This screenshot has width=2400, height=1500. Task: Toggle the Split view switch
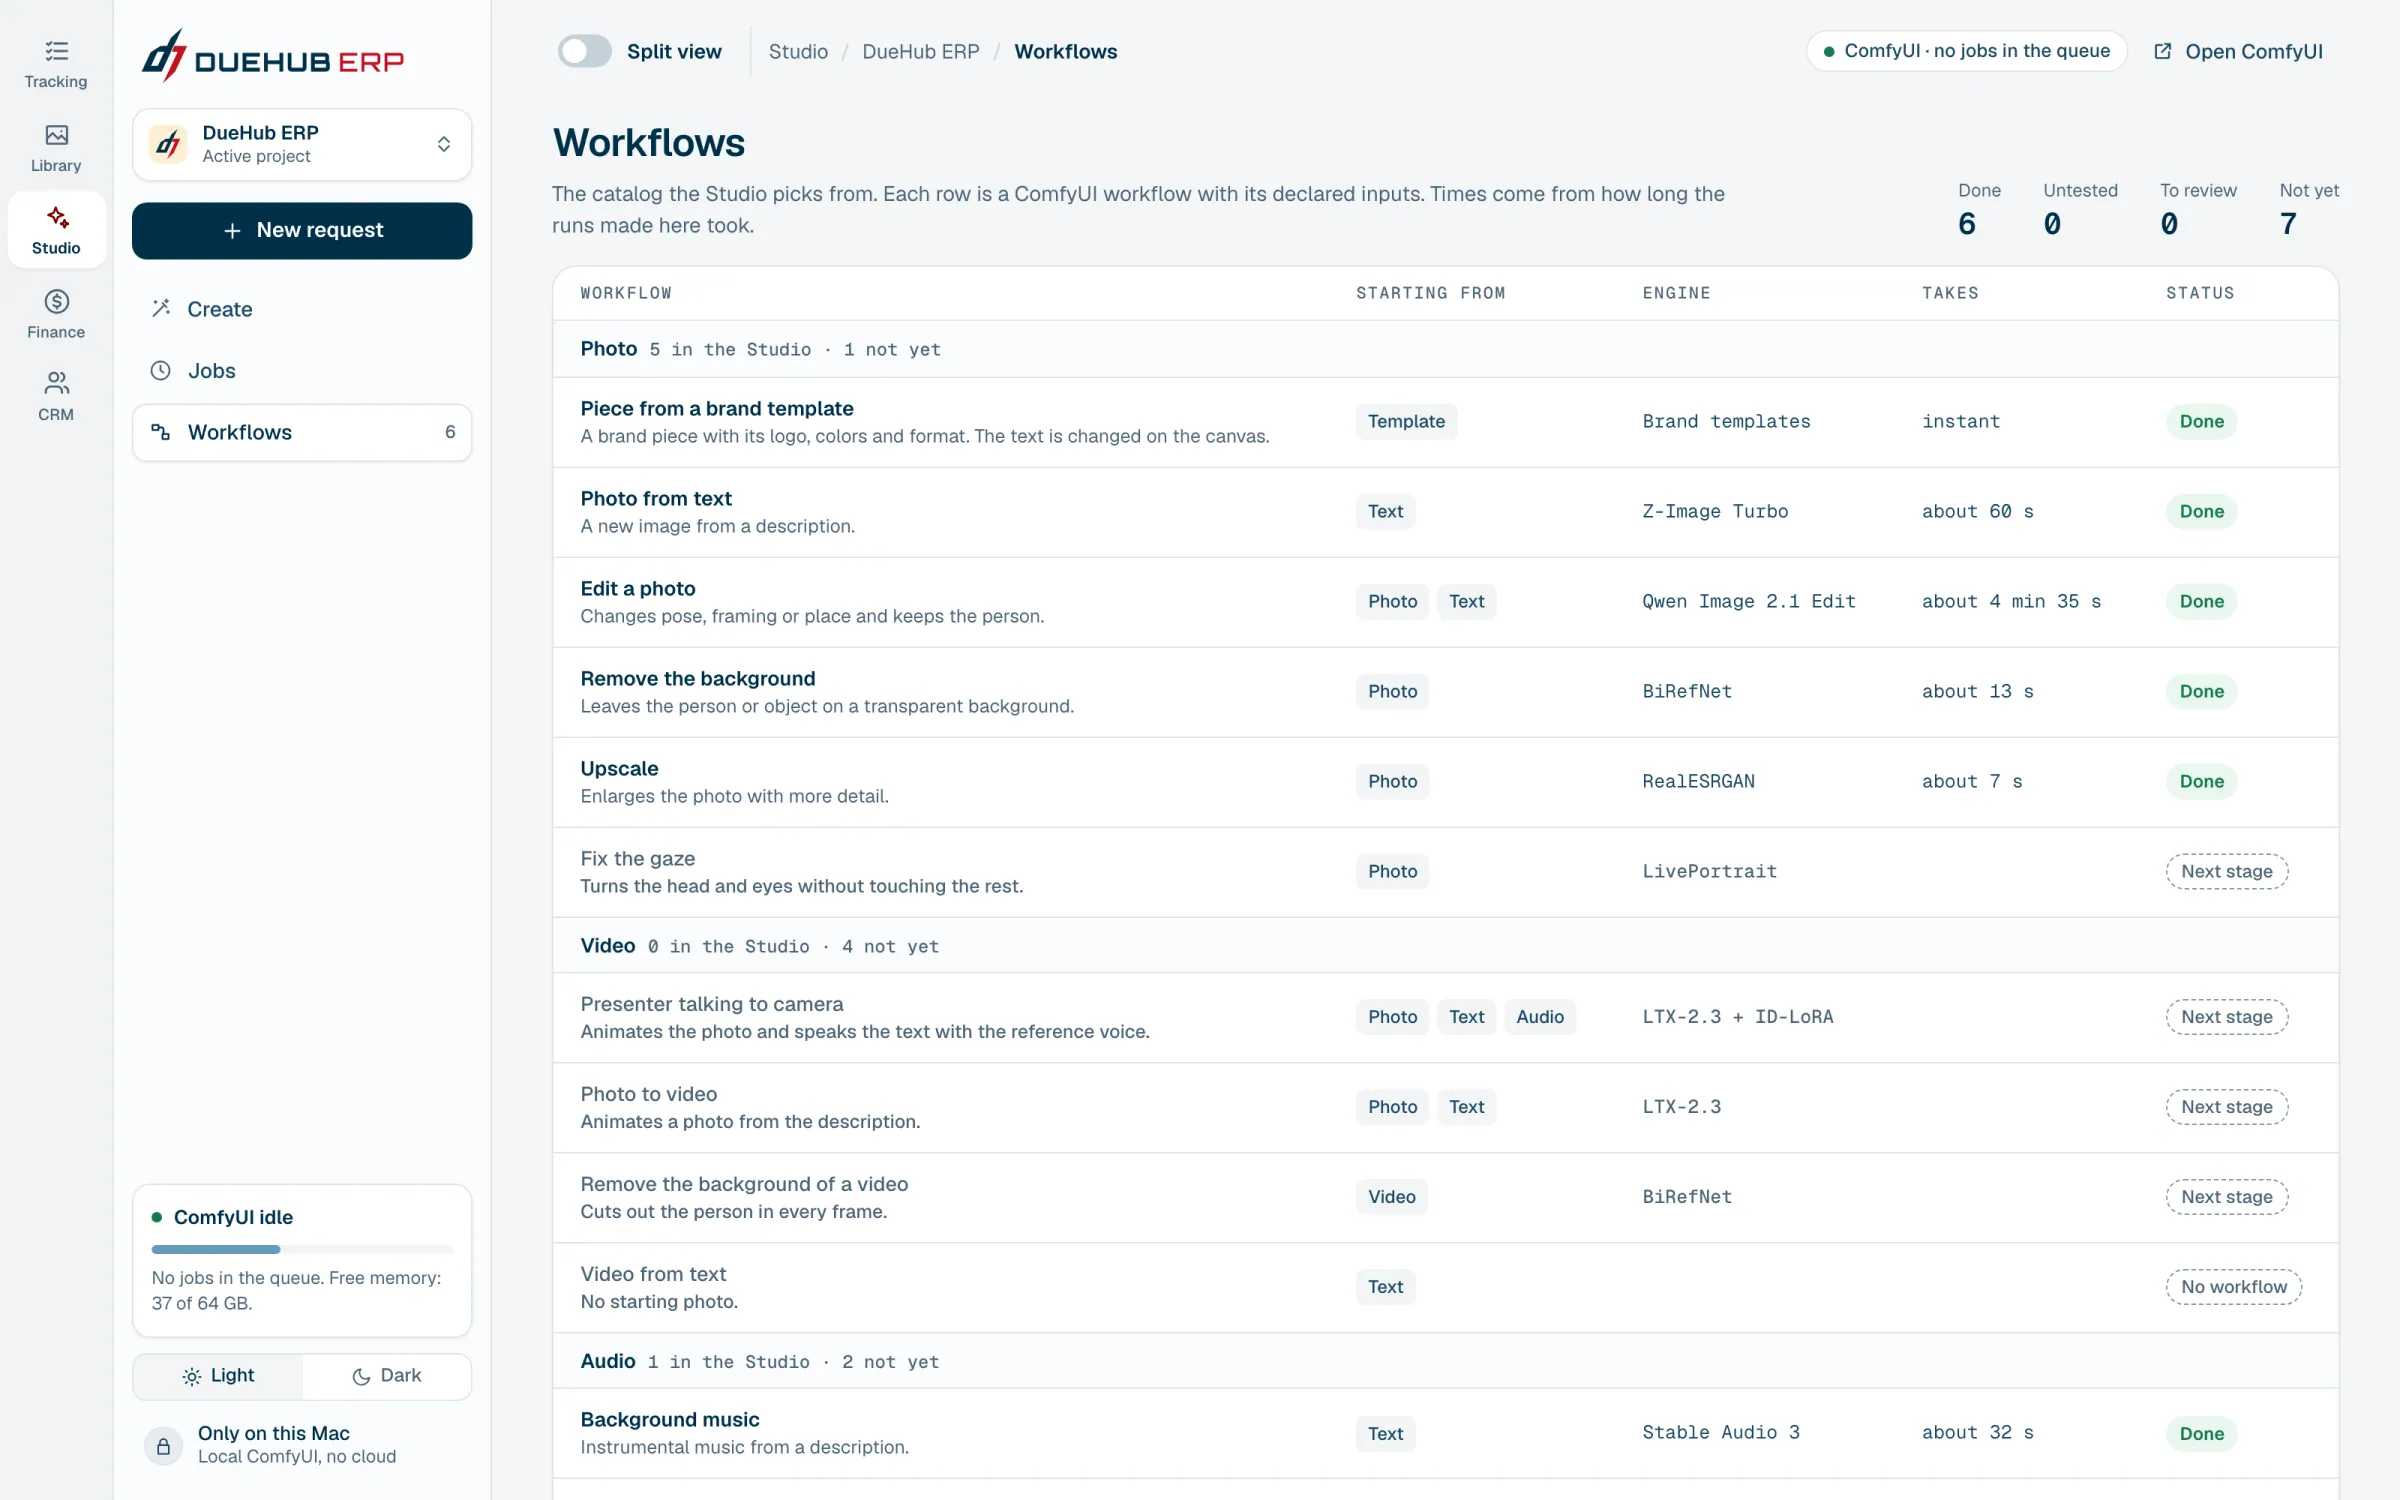pos(584,51)
